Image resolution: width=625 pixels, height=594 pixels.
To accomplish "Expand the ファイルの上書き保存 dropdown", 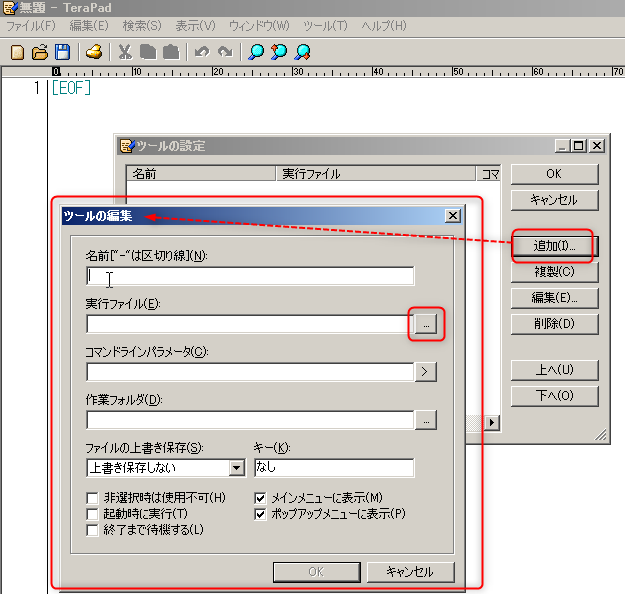I will coord(237,468).
